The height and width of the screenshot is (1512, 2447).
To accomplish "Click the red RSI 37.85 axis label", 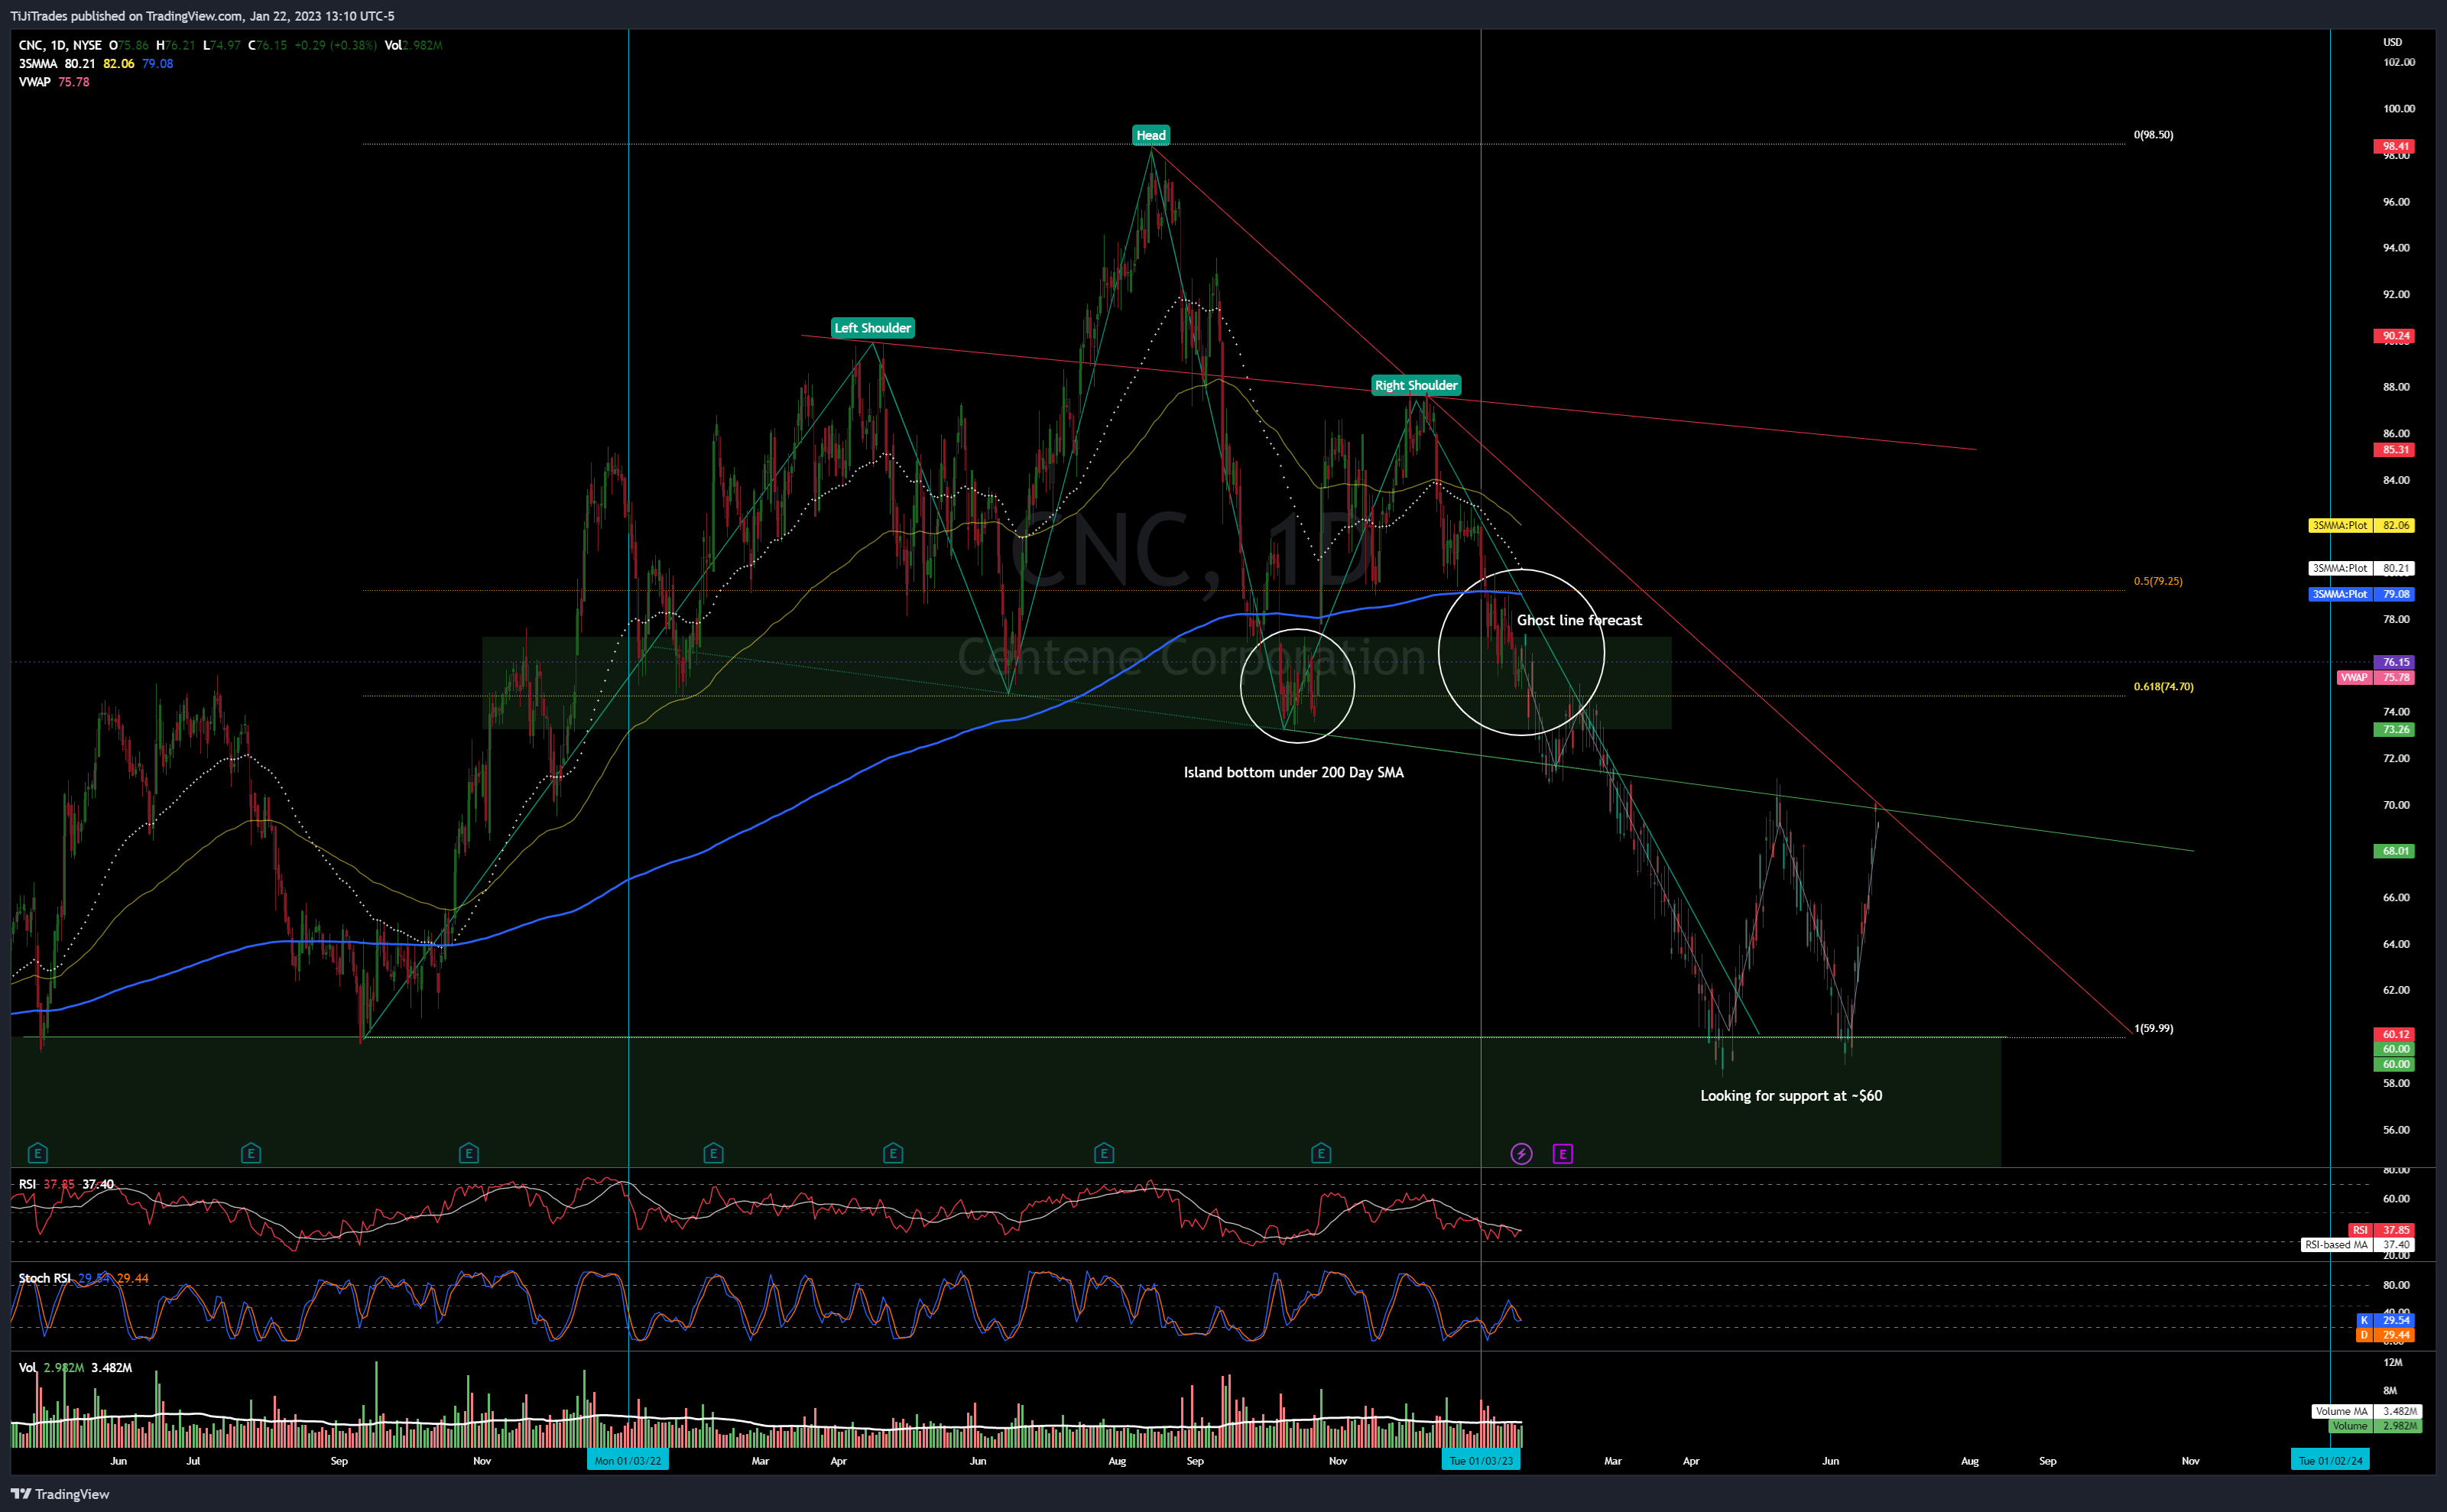I will tap(2381, 1230).
